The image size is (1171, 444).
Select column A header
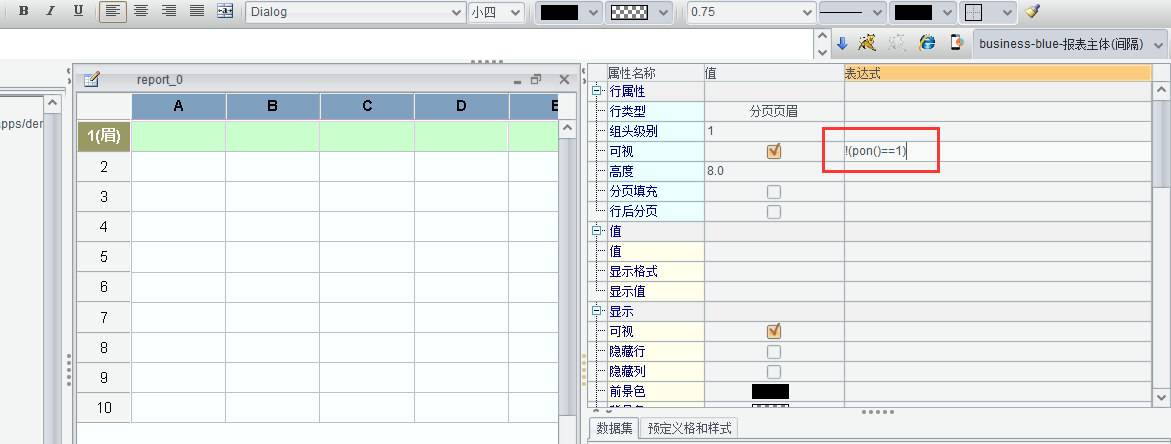[178, 106]
